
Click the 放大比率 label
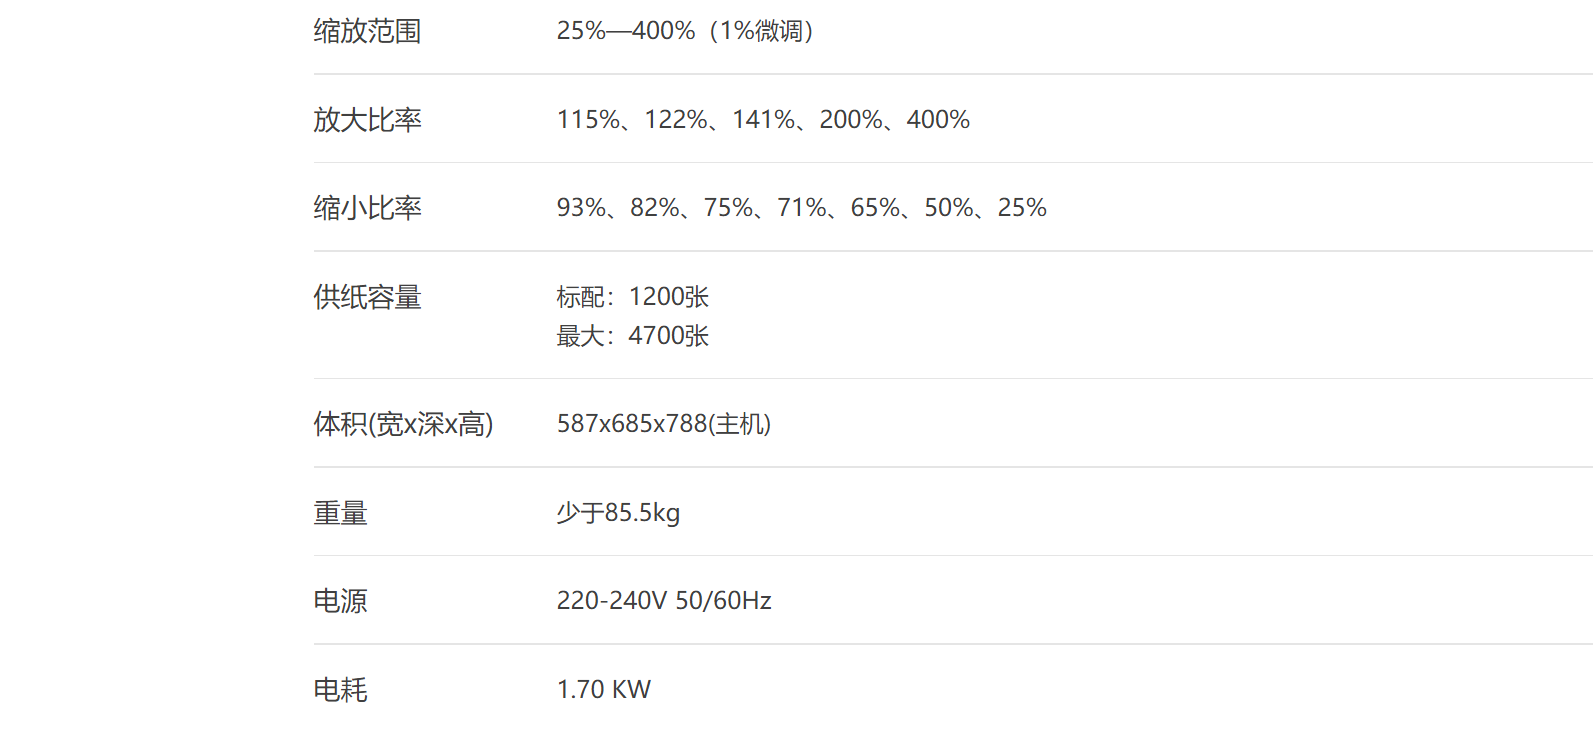367,120
